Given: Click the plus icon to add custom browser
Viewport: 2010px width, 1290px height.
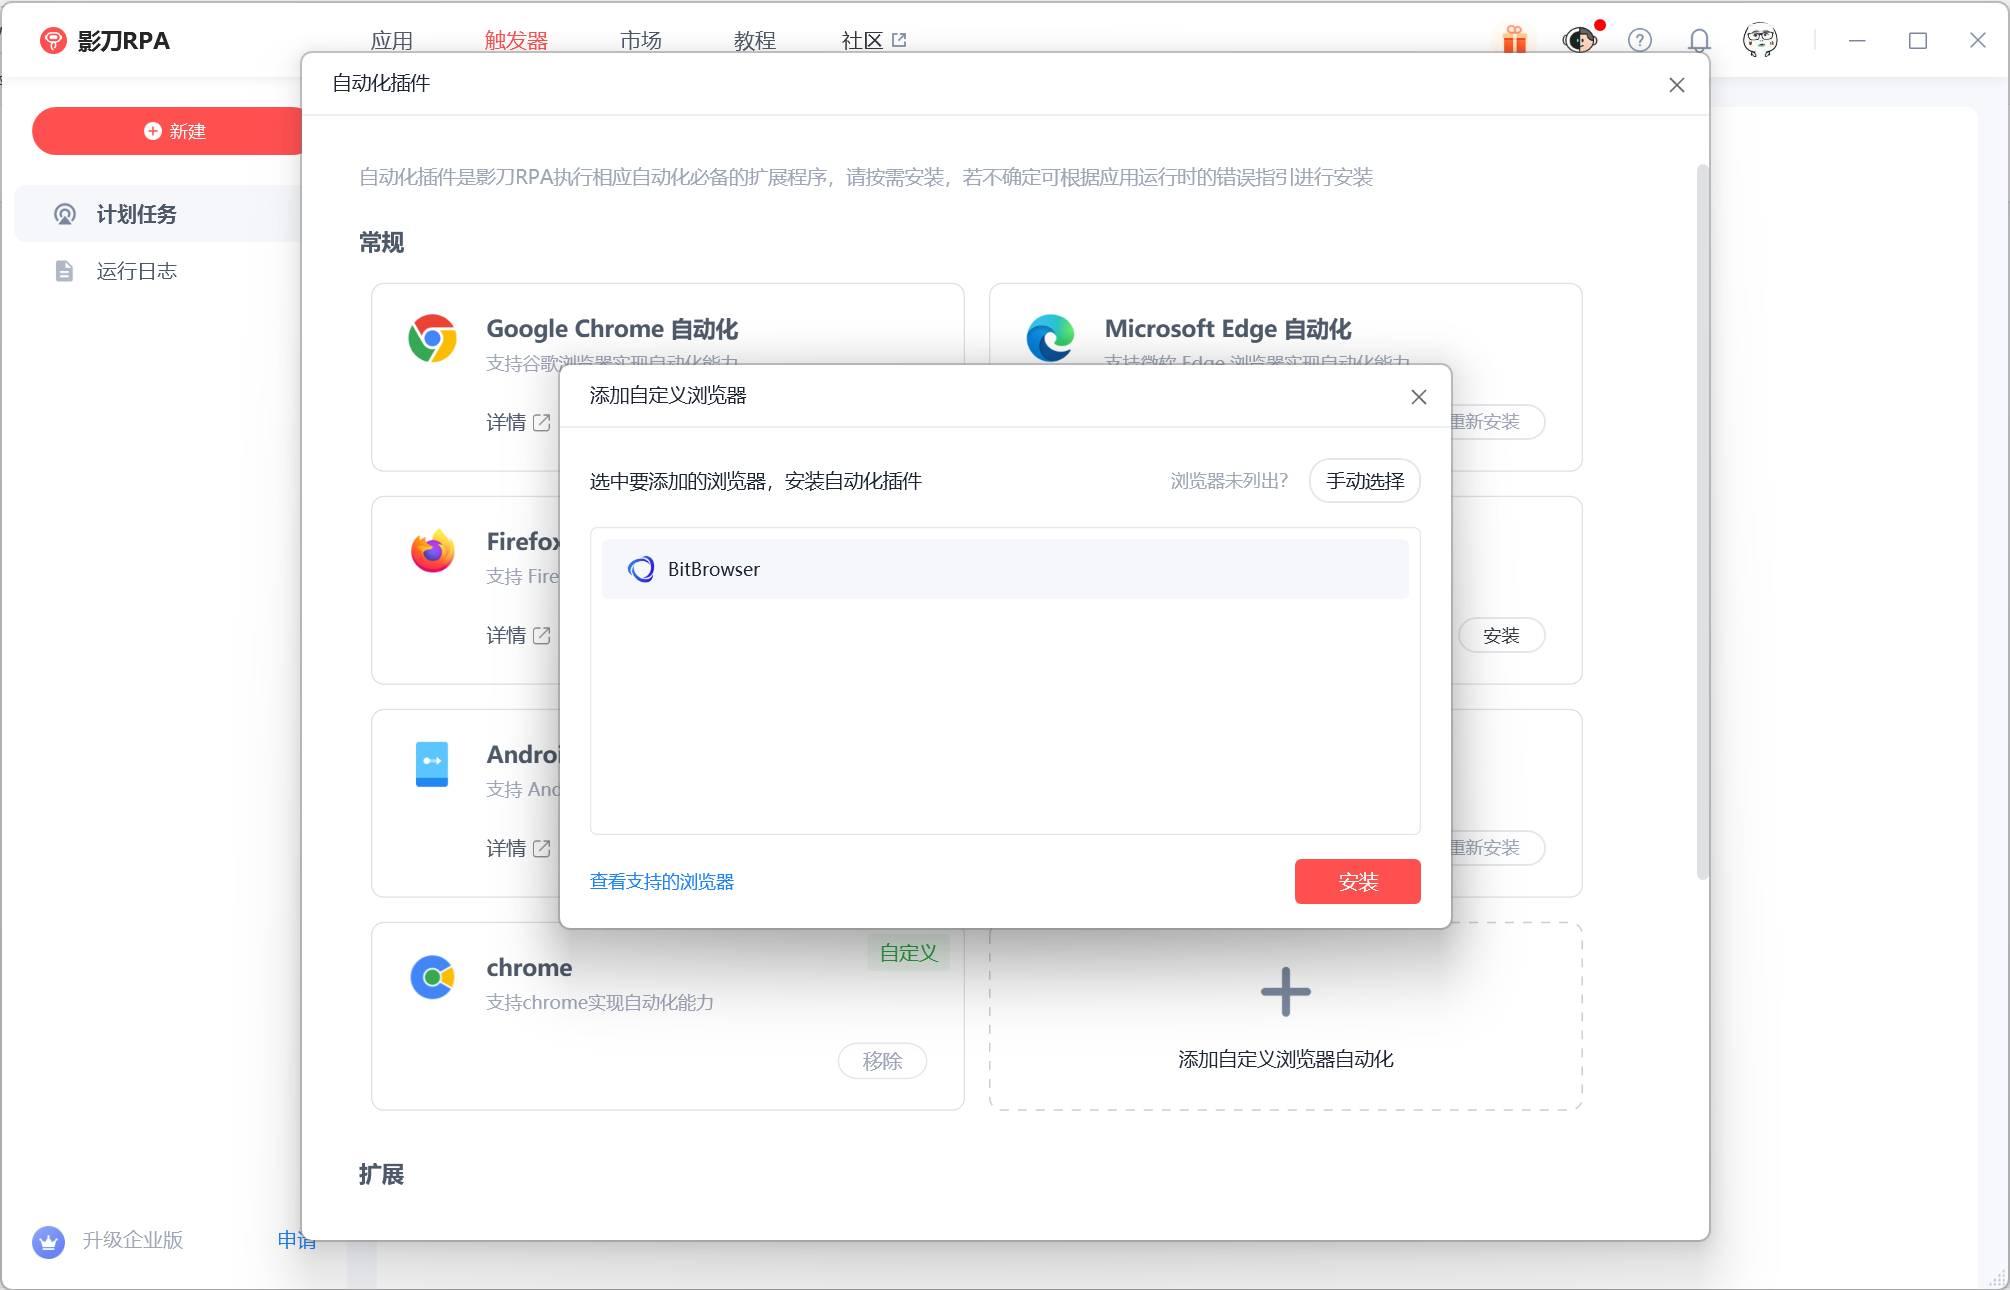Looking at the screenshot, I should tap(1285, 992).
